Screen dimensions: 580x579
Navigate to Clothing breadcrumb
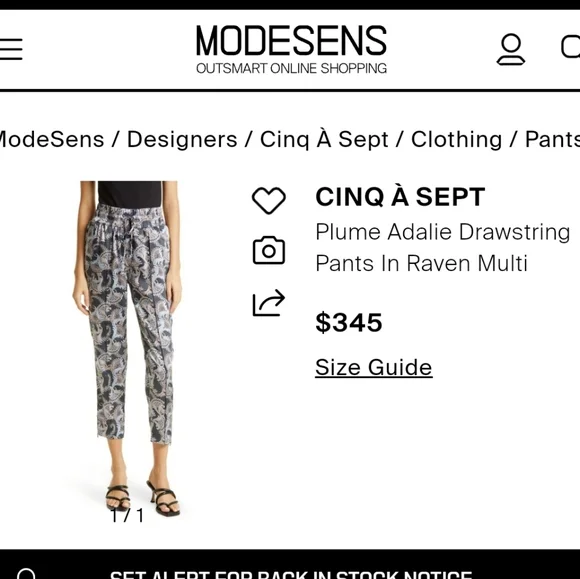pyautogui.click(x=456, y=139)
